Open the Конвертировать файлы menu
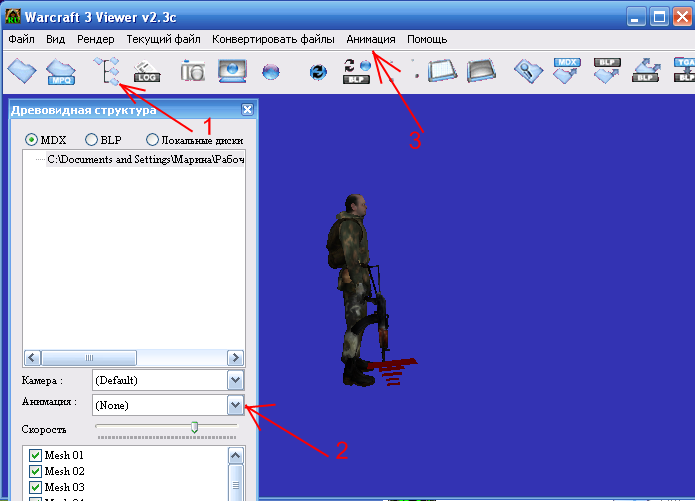 pos(273,39)
